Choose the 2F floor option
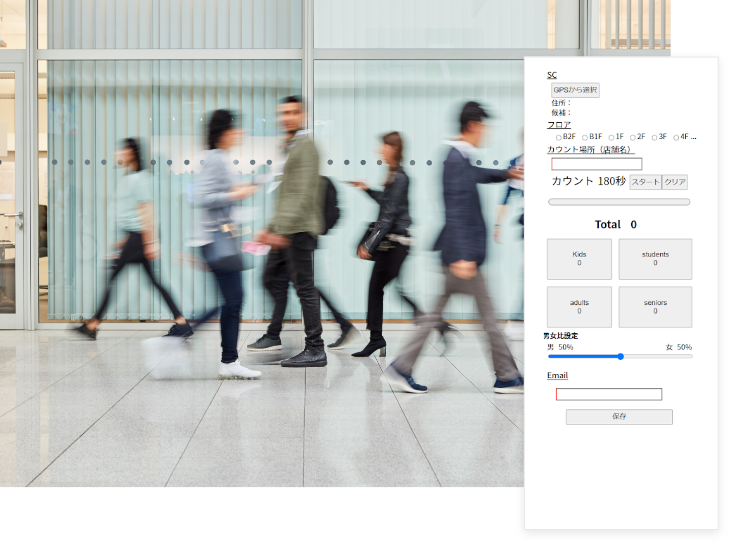734x548 pixels. tap(632, 138)
